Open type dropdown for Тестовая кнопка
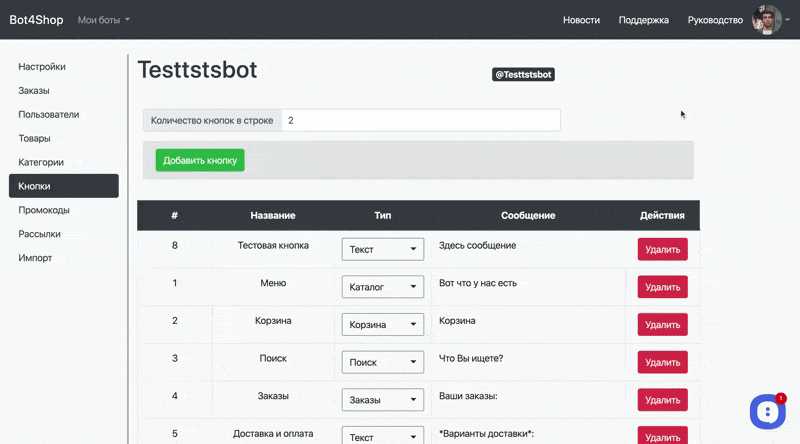Image resolution: width=800 pixels, height=444 pixels. [383, 249]
